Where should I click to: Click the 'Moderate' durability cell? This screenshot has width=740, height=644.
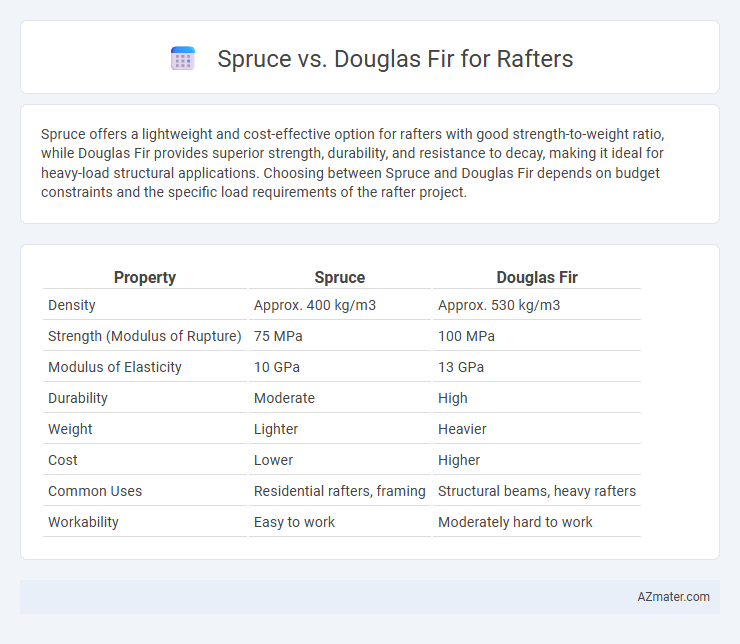pos(284,398)
